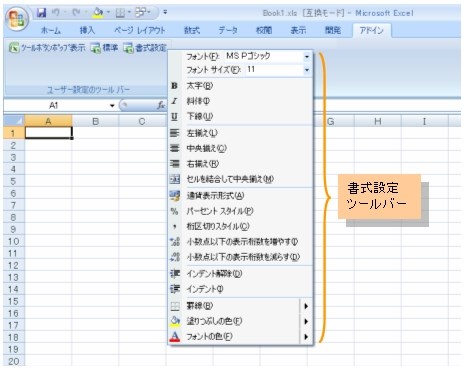Open the font name dropdown arrow
Image resolution: width=465 pixels, height=370 pixels.
tap(307, 57)
